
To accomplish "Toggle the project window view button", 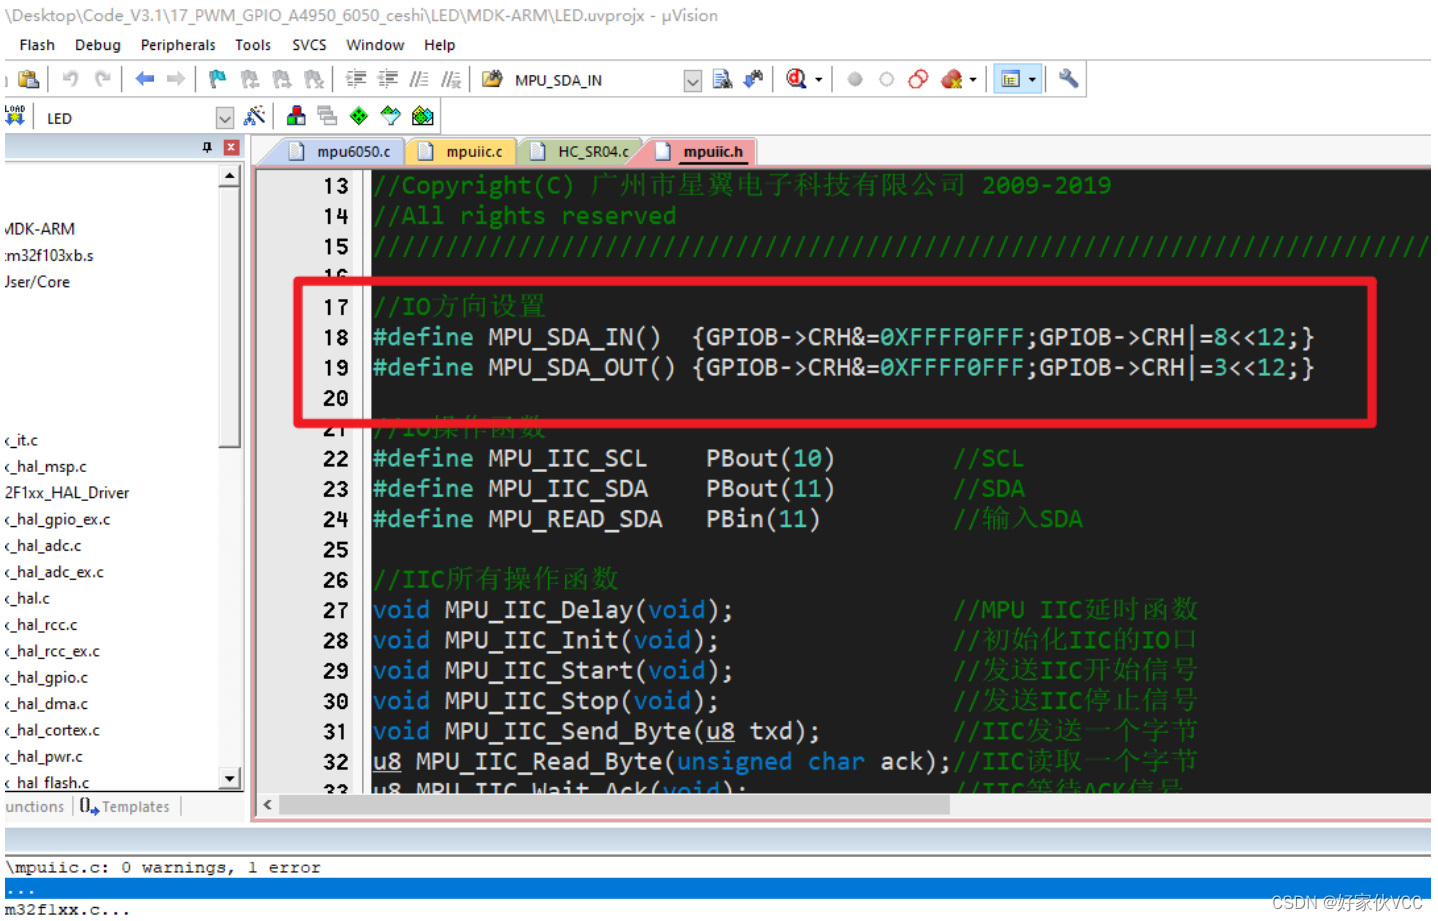I will [1011, 79].
